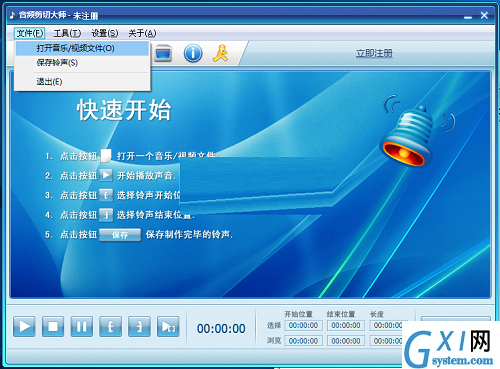
Task: Click the 浏览 开始位置 time field
Action: point(303,341)
